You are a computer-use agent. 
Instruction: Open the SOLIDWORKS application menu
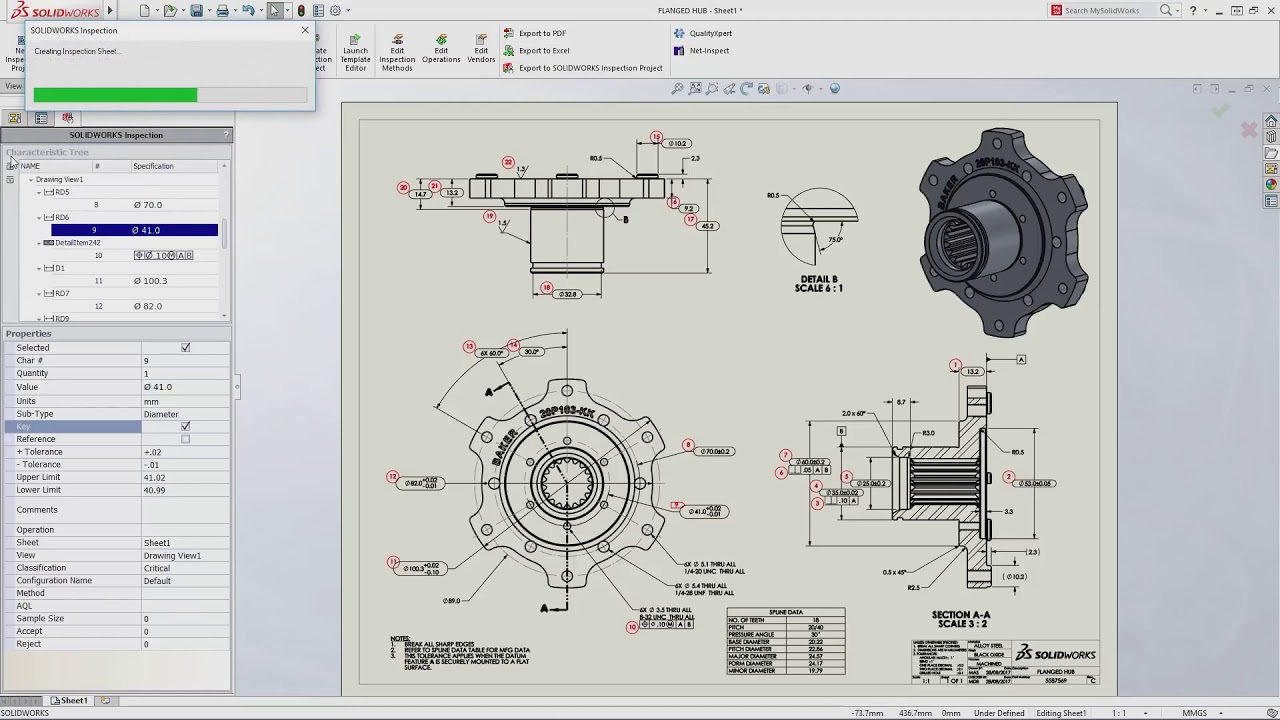55,10
